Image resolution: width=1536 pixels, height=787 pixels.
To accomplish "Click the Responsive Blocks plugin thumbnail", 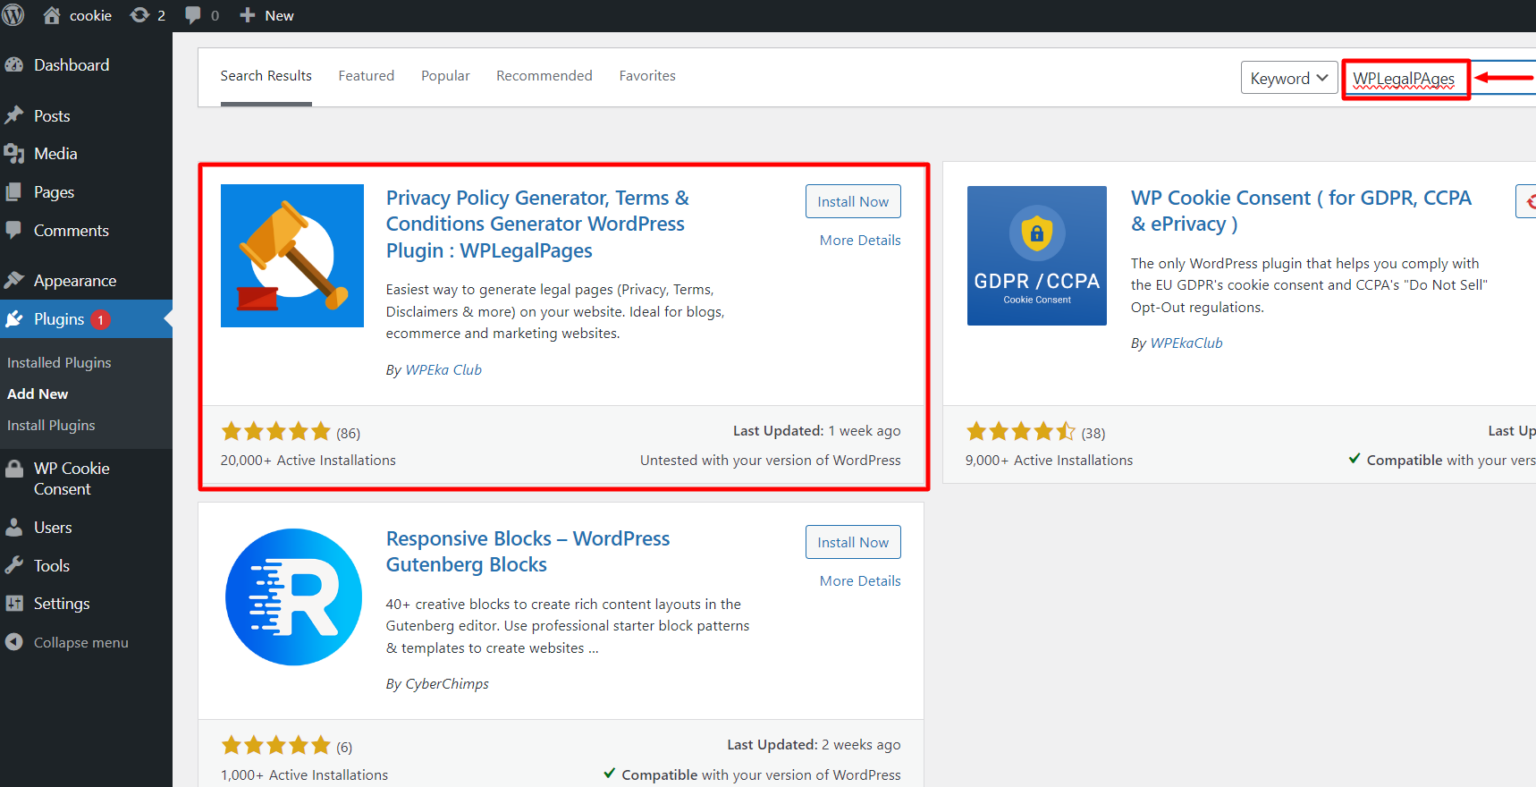I will coord(293,596).
